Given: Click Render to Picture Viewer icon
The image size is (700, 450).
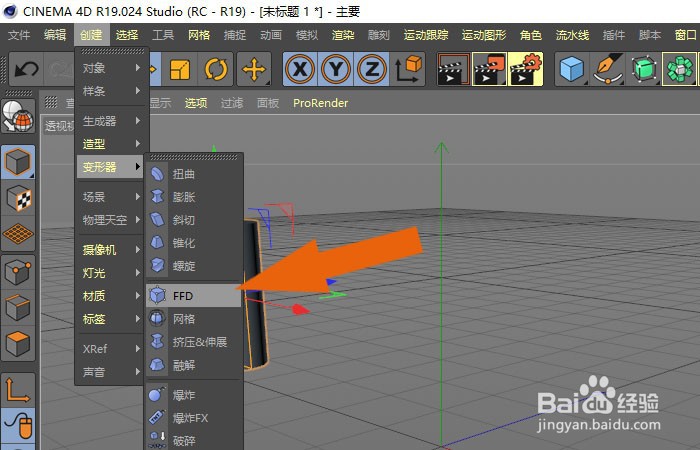Looking at the screenshot, I should pyautogui.click(x=489, y=69).
